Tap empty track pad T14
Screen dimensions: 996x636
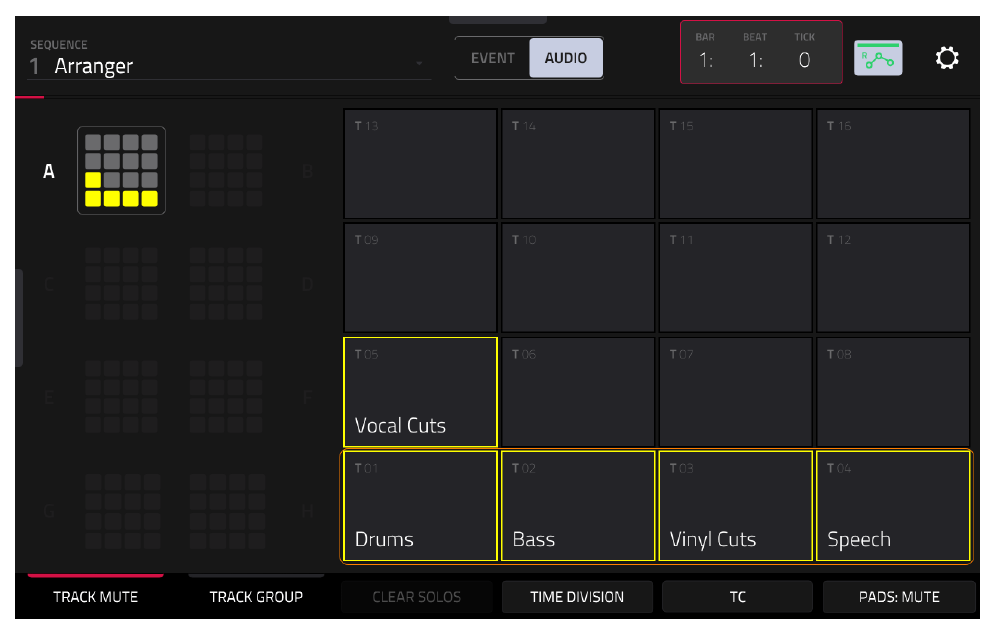click(578, 164)
